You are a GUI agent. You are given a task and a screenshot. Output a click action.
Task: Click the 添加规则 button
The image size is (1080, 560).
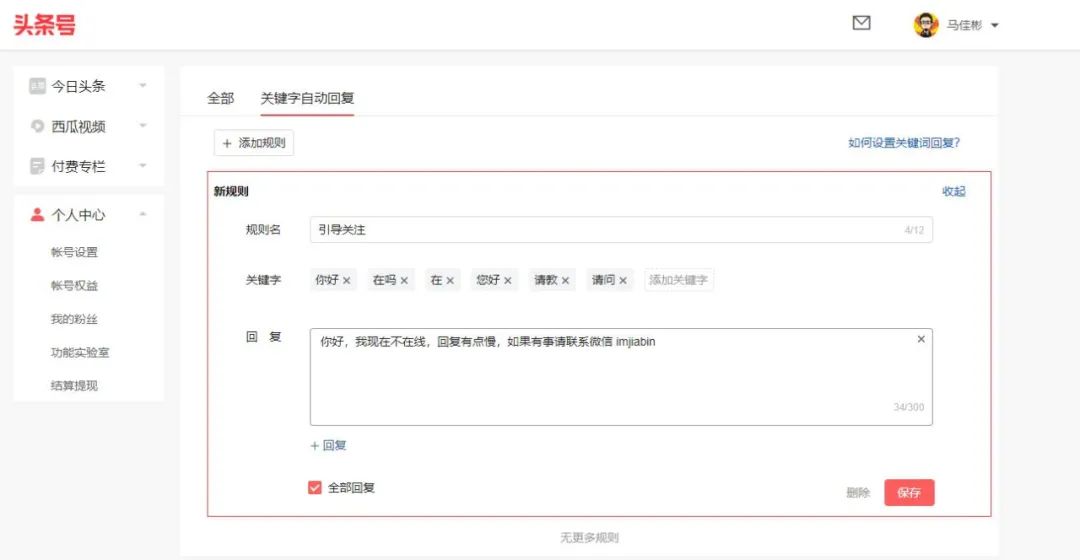[254, 143]
